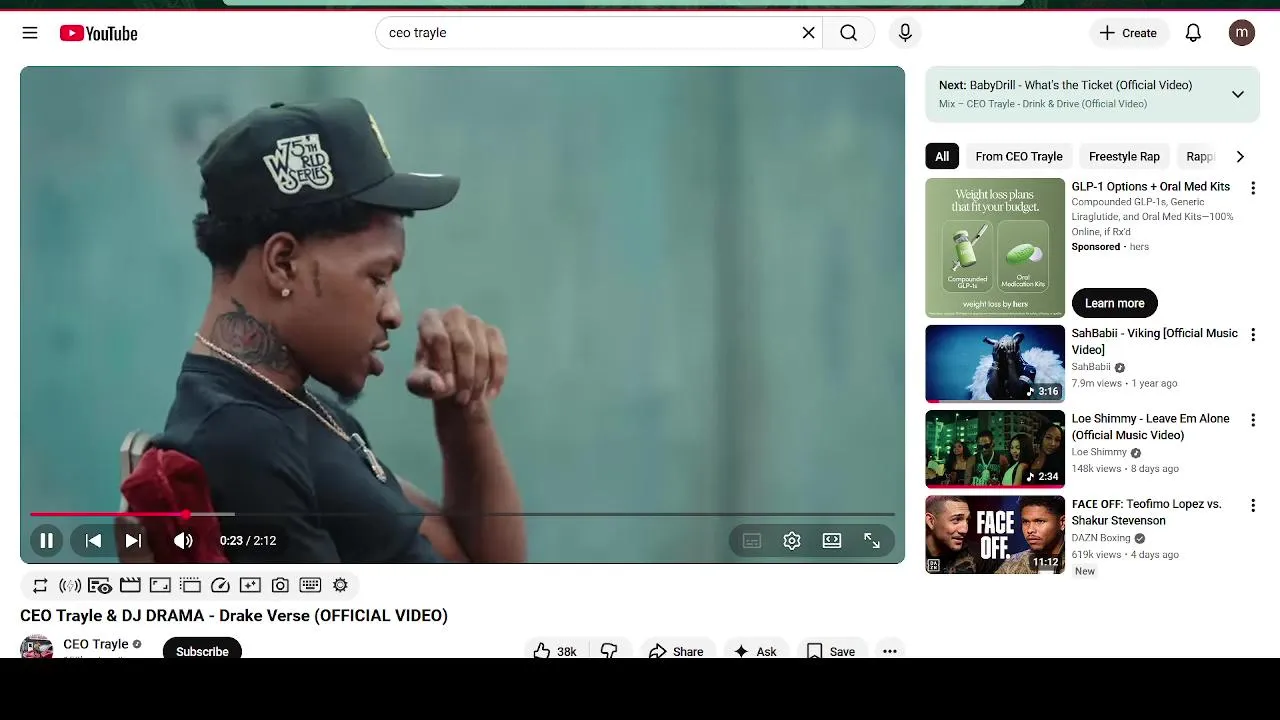
Task: Open options menu for Loe Shimmy video
Action: click(x=1252, y=421)
